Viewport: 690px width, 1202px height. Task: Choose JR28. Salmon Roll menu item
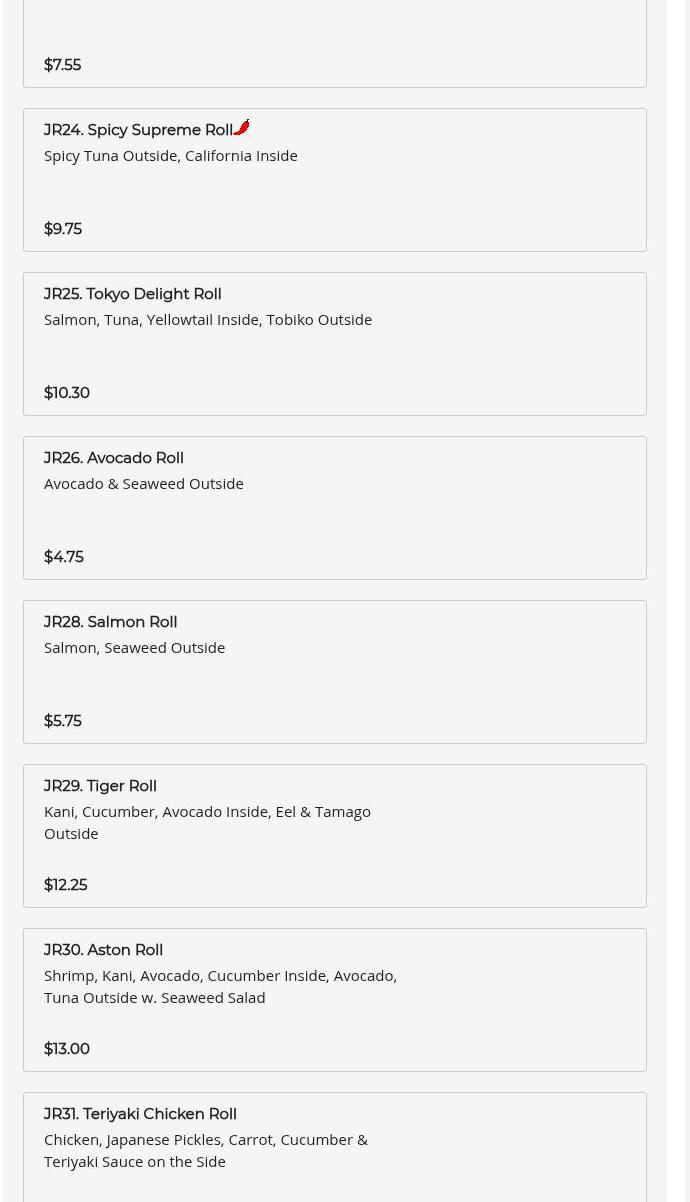334,672
